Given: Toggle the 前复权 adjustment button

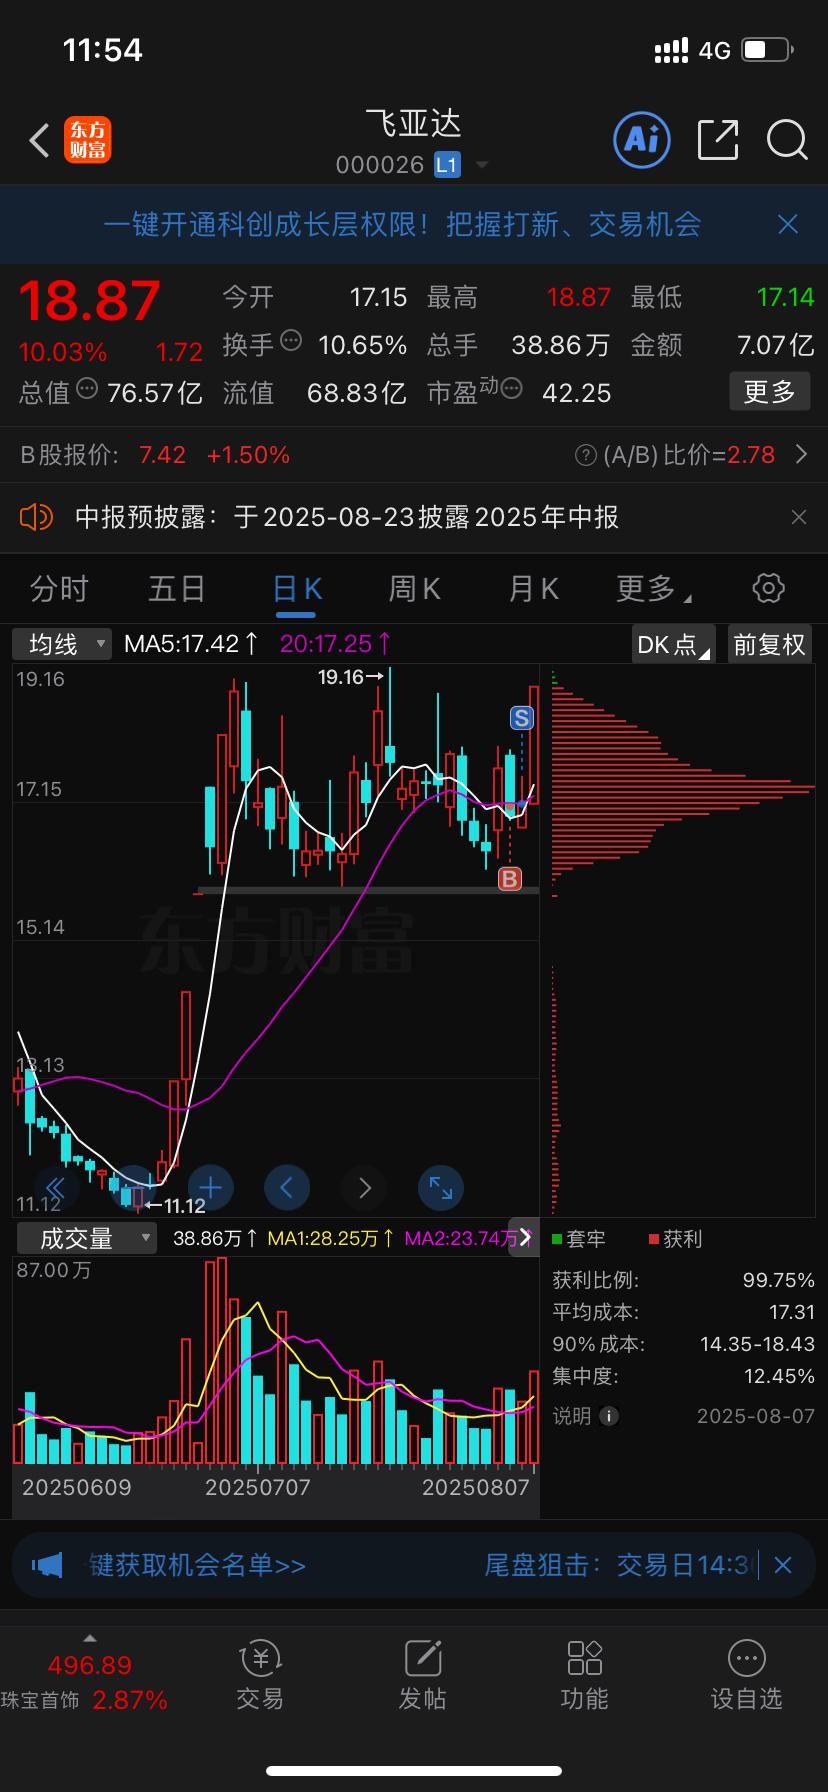Looking at the screenshot, I should coord(770,644).
